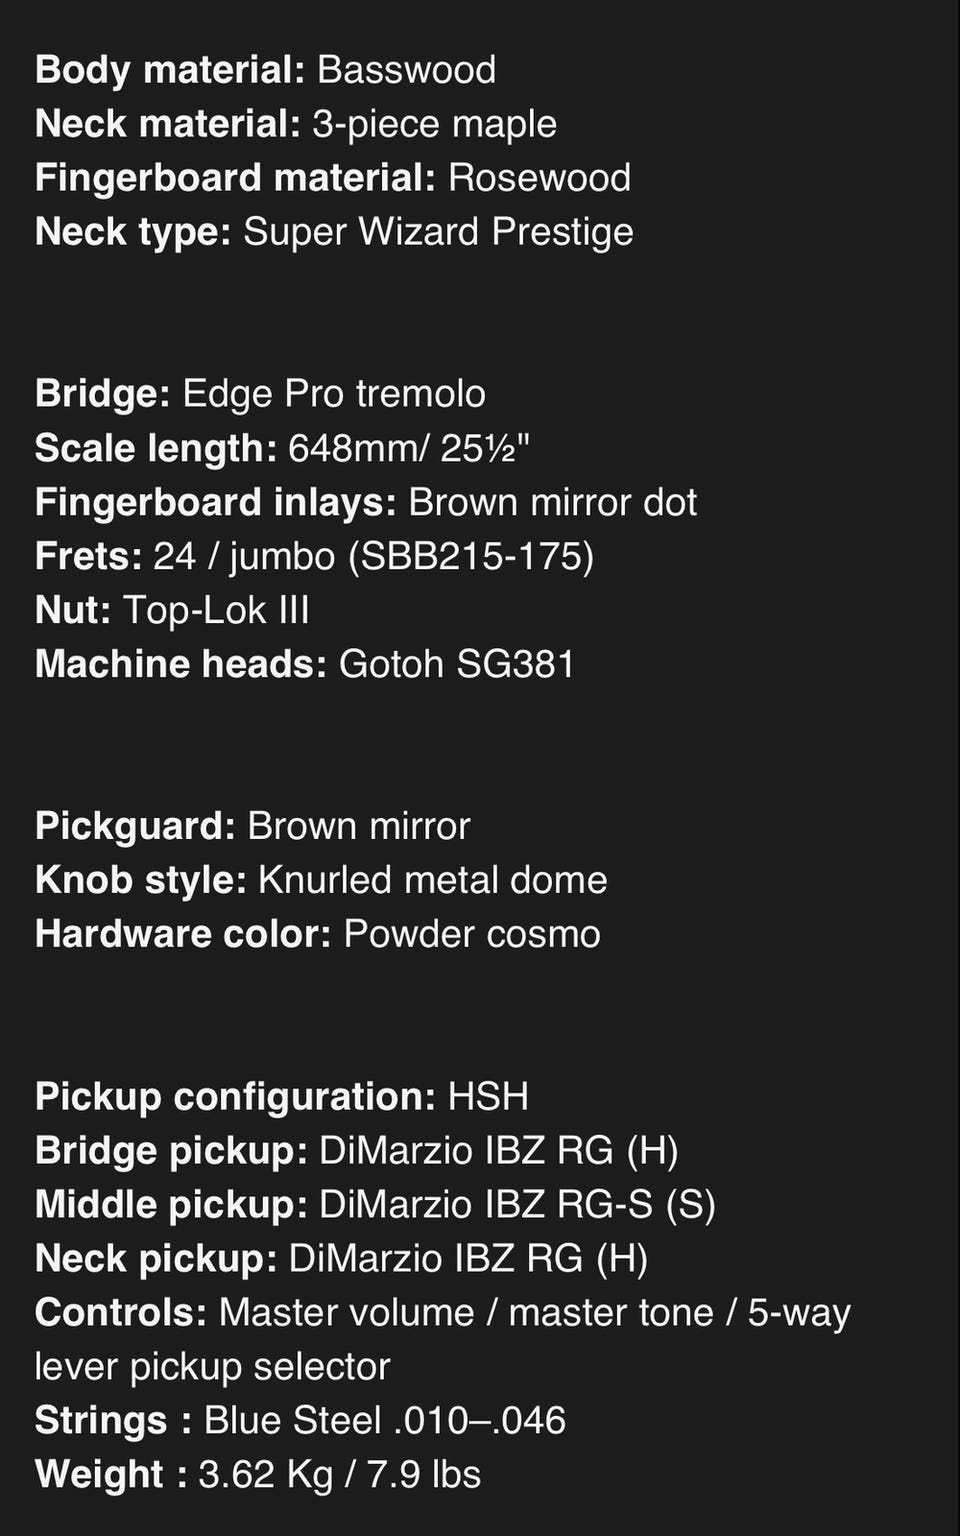Click the "Edge Pro tremolo" bridge value
Viewport: 960px width, 1536px height.
tap(333, 394)
